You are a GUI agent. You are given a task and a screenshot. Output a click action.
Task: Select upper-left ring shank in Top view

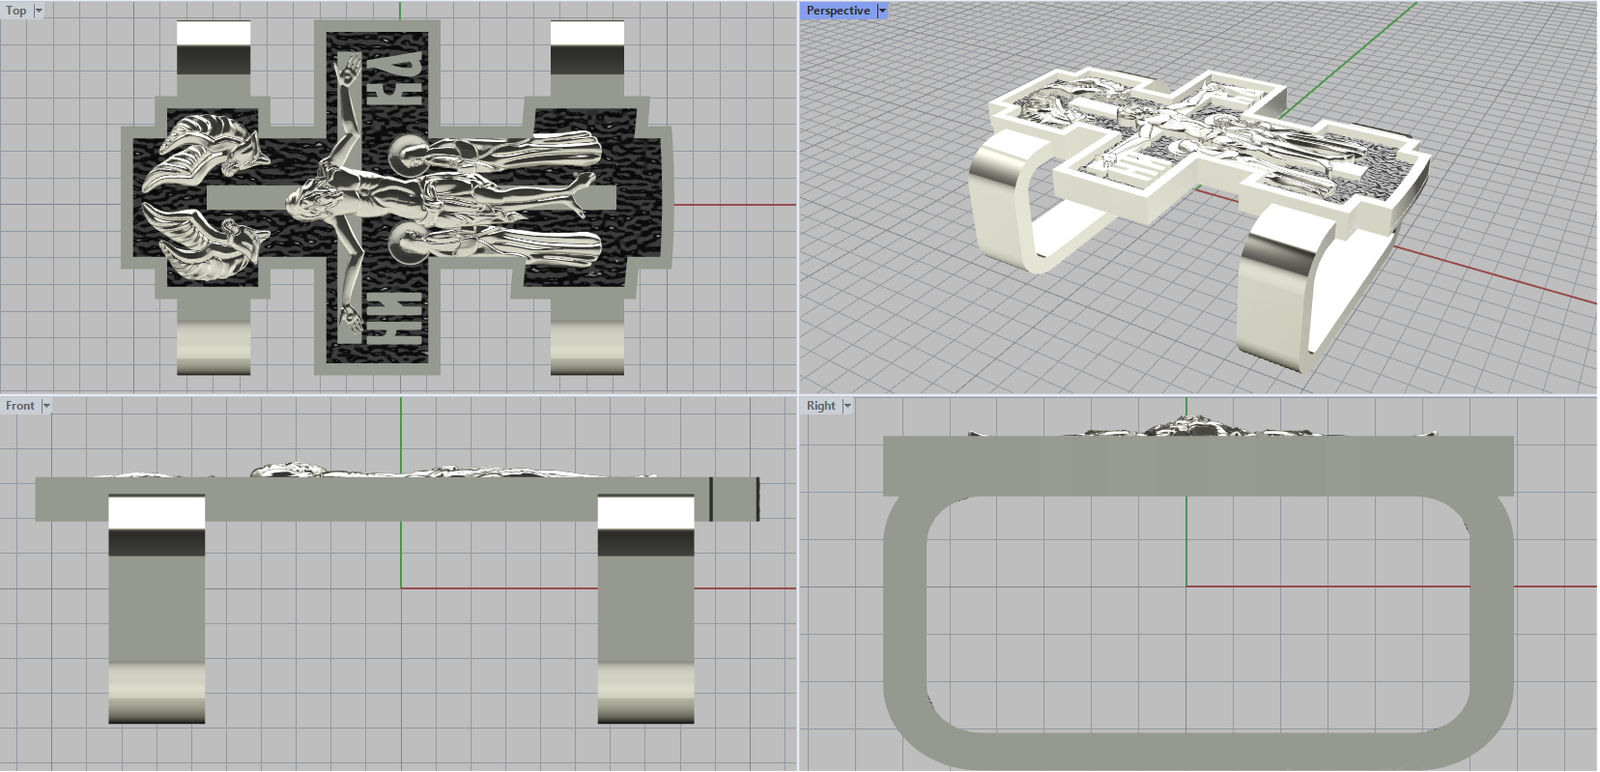point(214,58)
